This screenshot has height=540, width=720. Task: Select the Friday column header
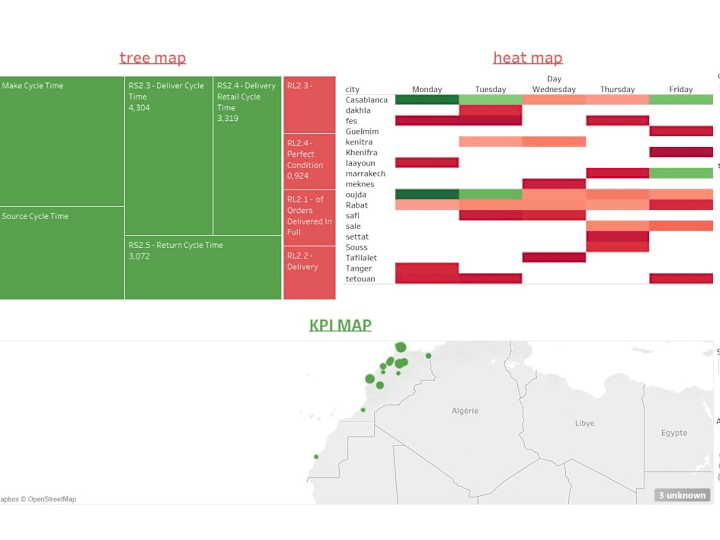coord(681,89)
